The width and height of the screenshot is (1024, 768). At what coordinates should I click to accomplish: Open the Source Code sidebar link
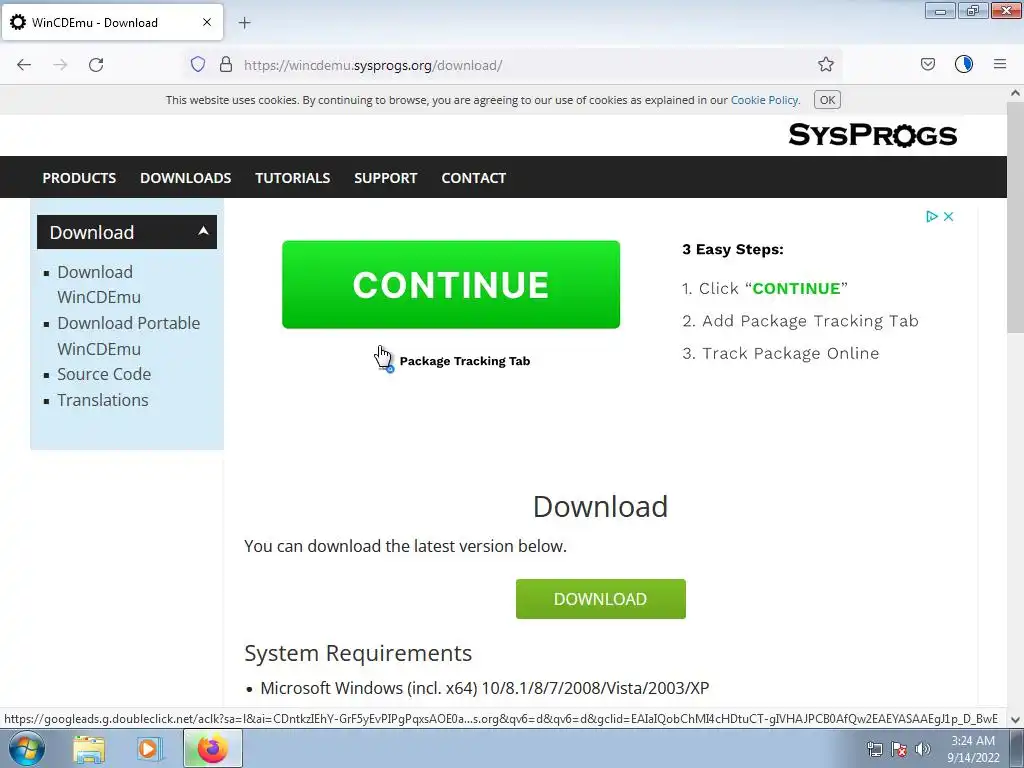coord(104,374)
